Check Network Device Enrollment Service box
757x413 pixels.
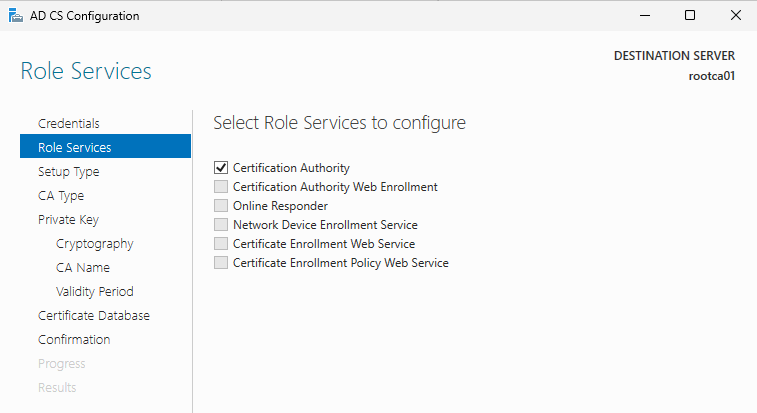[221, 225]
